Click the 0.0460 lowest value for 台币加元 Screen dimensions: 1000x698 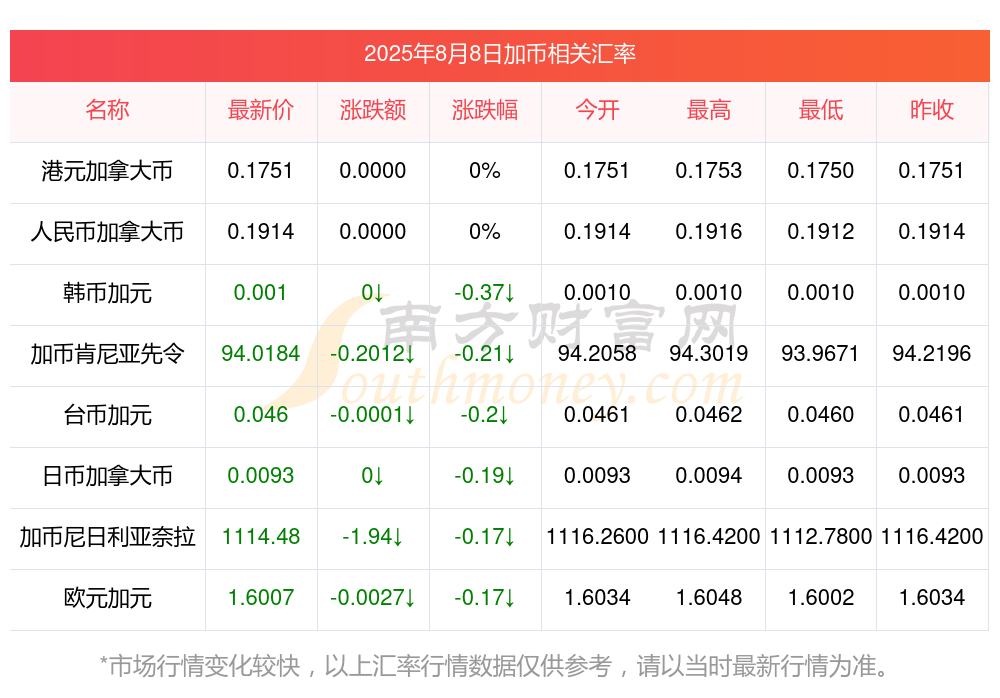(x=821, y=414)
